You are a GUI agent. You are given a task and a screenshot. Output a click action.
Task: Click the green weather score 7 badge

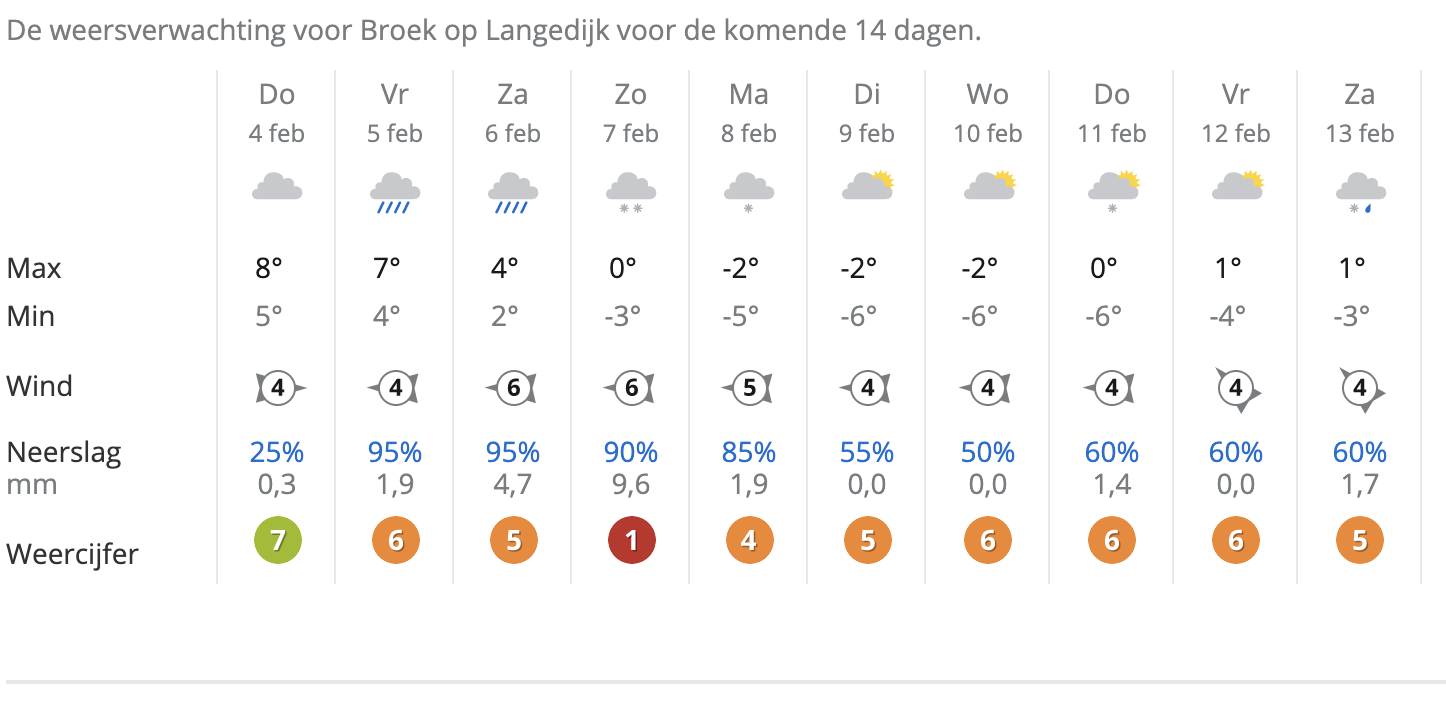(278, 541)
